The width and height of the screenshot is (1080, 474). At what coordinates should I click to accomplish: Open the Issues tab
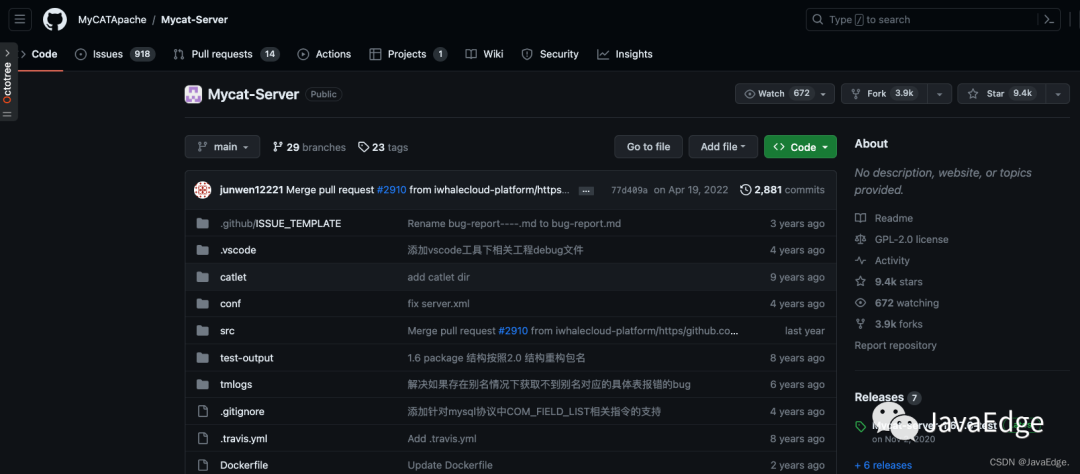coord(115,54)
